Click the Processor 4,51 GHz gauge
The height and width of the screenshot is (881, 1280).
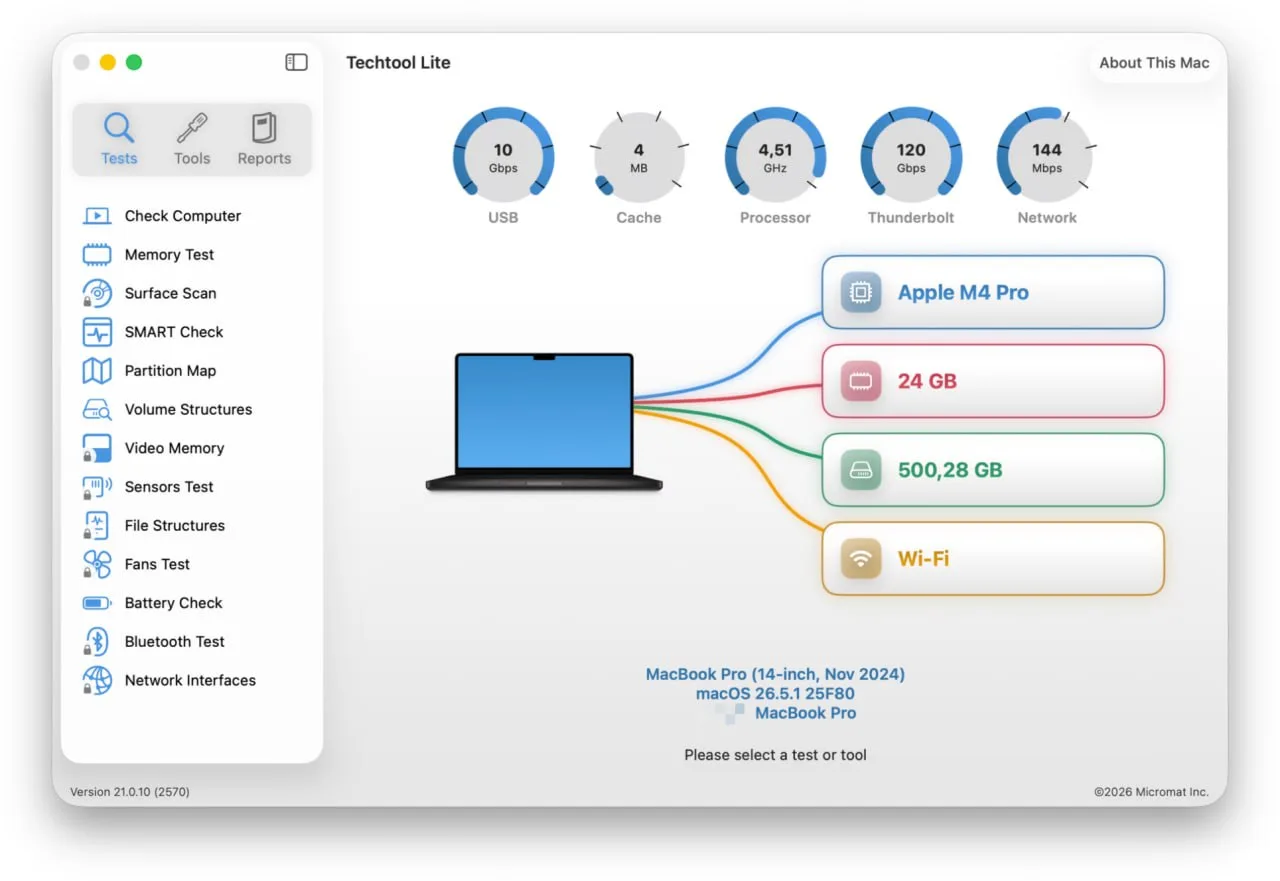775,159
